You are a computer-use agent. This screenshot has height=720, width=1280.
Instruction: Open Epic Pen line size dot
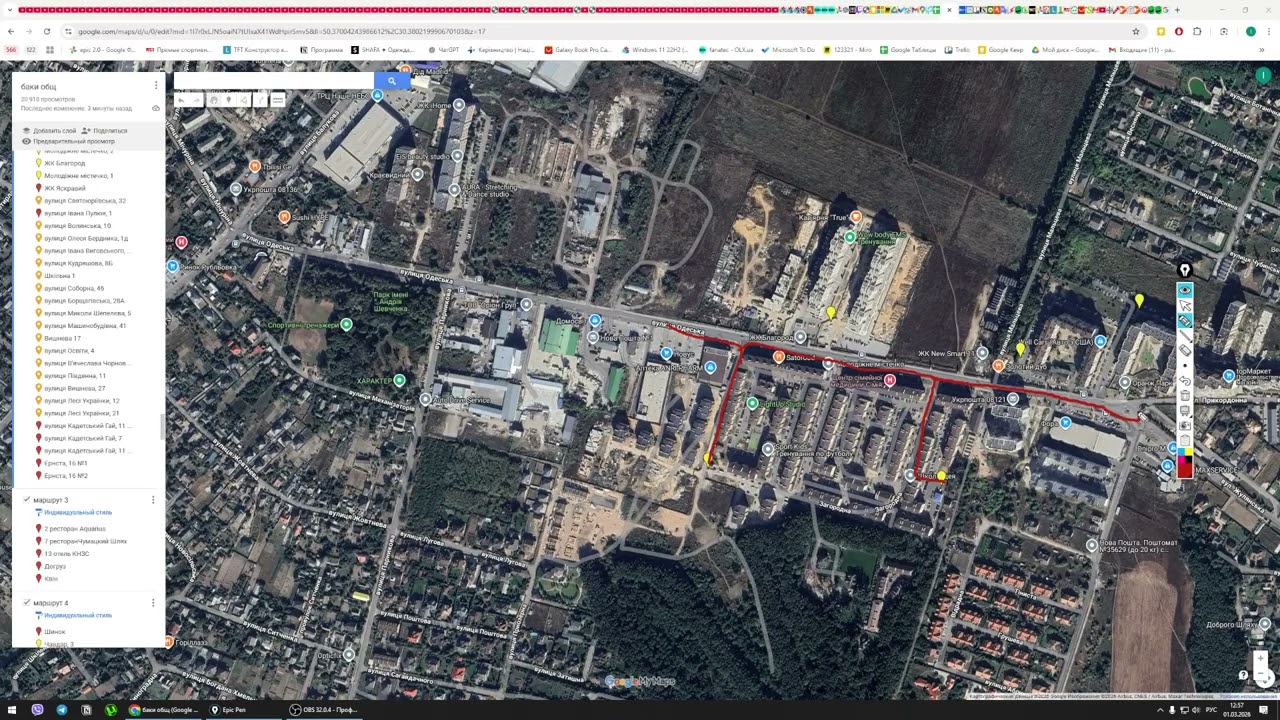(1185, 366)
